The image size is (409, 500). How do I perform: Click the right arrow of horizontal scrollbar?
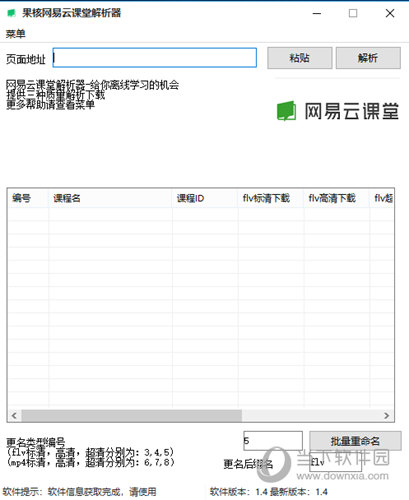click(386, 416)
